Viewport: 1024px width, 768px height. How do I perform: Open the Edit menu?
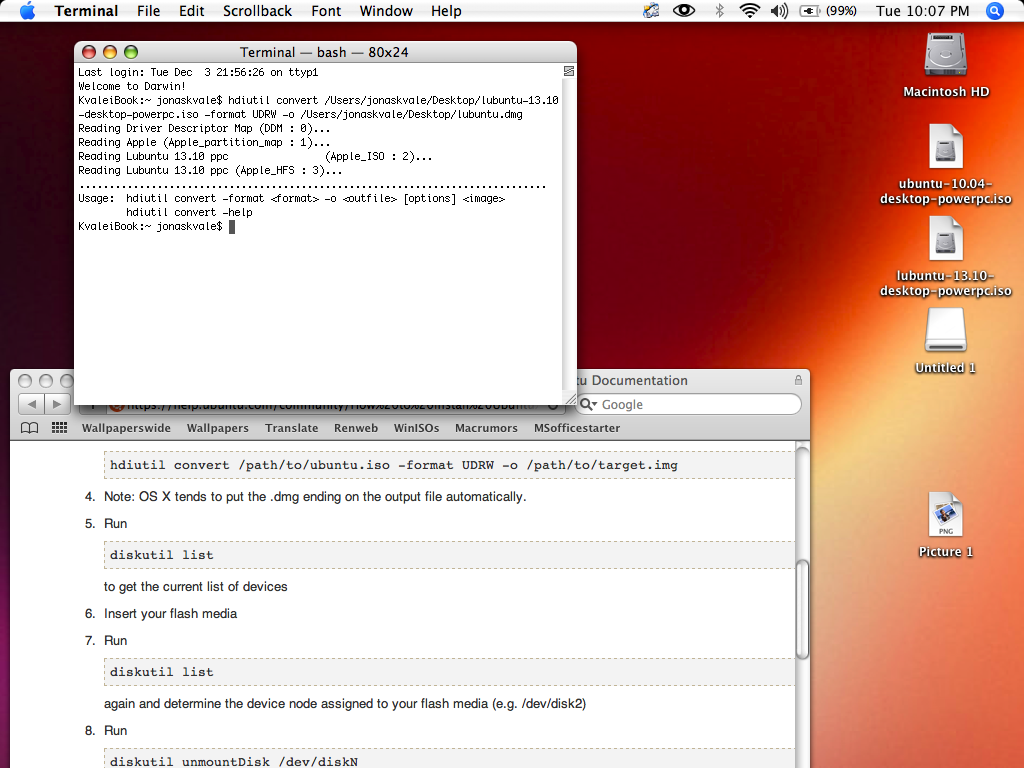click(x=191, y=11)
